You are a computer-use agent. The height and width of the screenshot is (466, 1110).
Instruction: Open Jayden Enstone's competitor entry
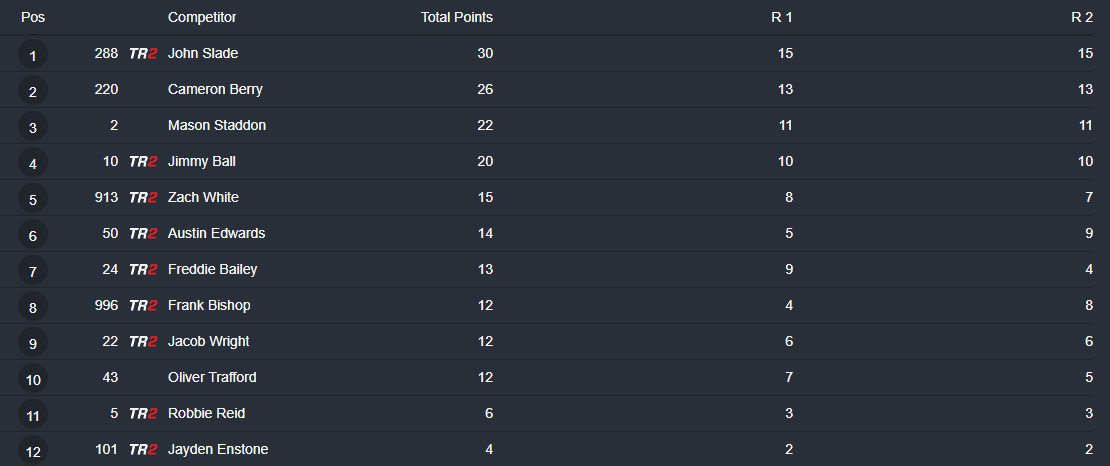click(x=218, y=449)
